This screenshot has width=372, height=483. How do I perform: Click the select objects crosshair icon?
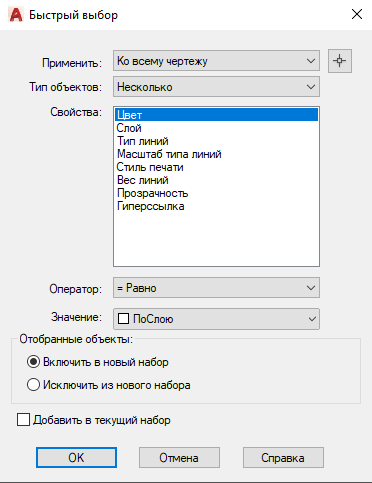[340, 61]
